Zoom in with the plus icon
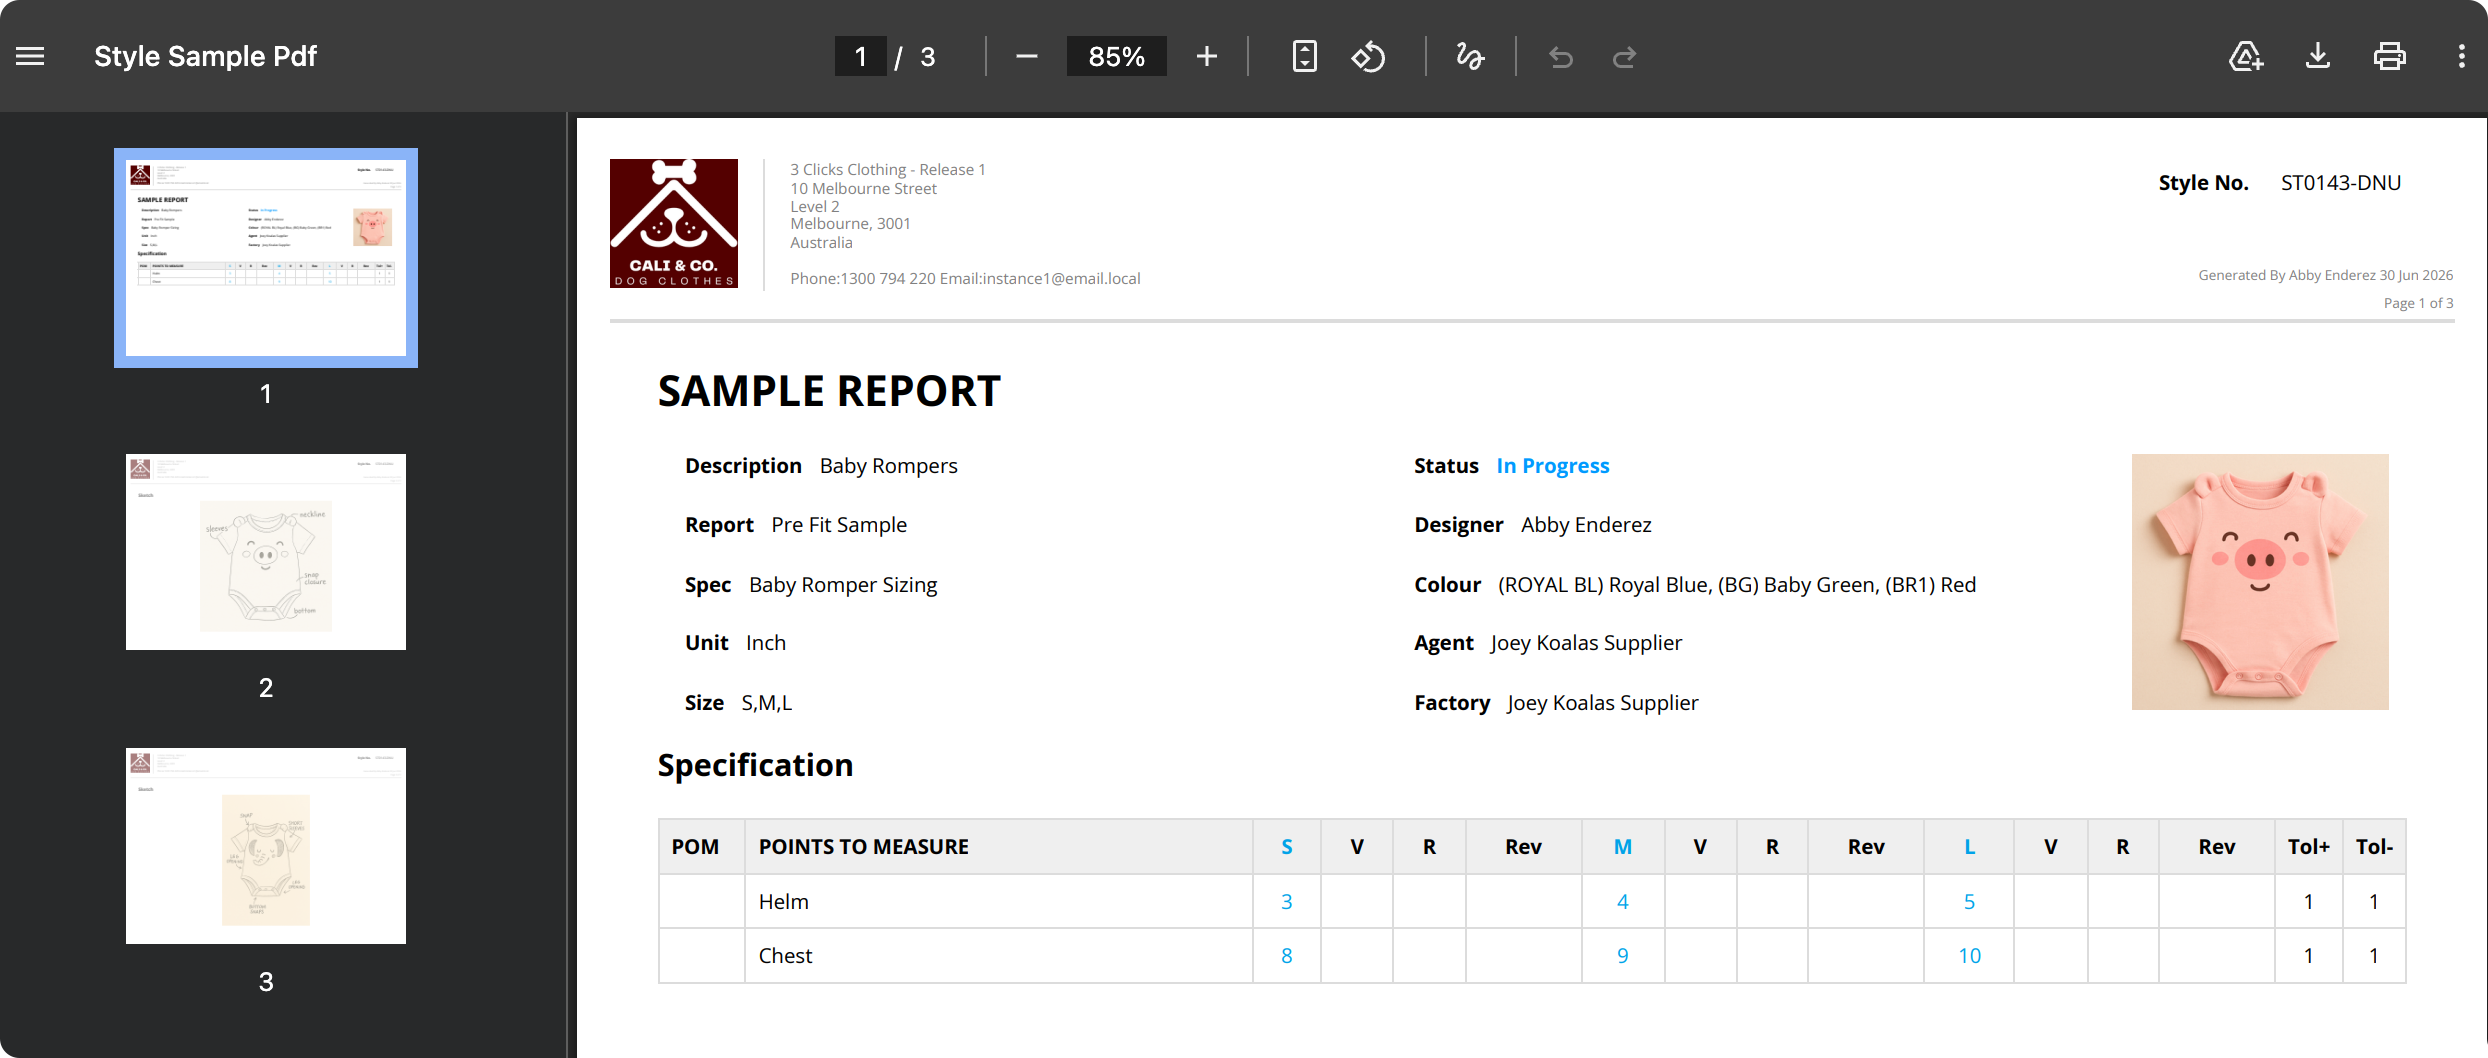The image size is (2488, 1058). pyautogui.click(x=1207, y=57)
